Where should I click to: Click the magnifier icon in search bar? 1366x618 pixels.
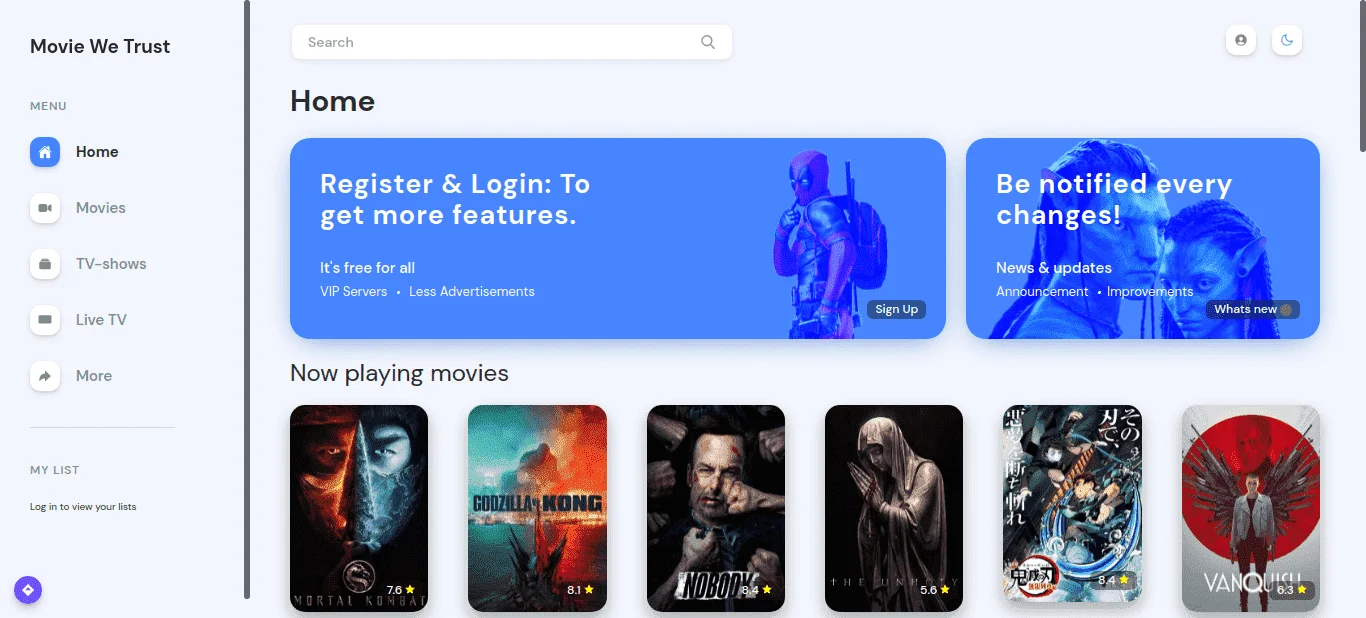click(x=708, y=42)
